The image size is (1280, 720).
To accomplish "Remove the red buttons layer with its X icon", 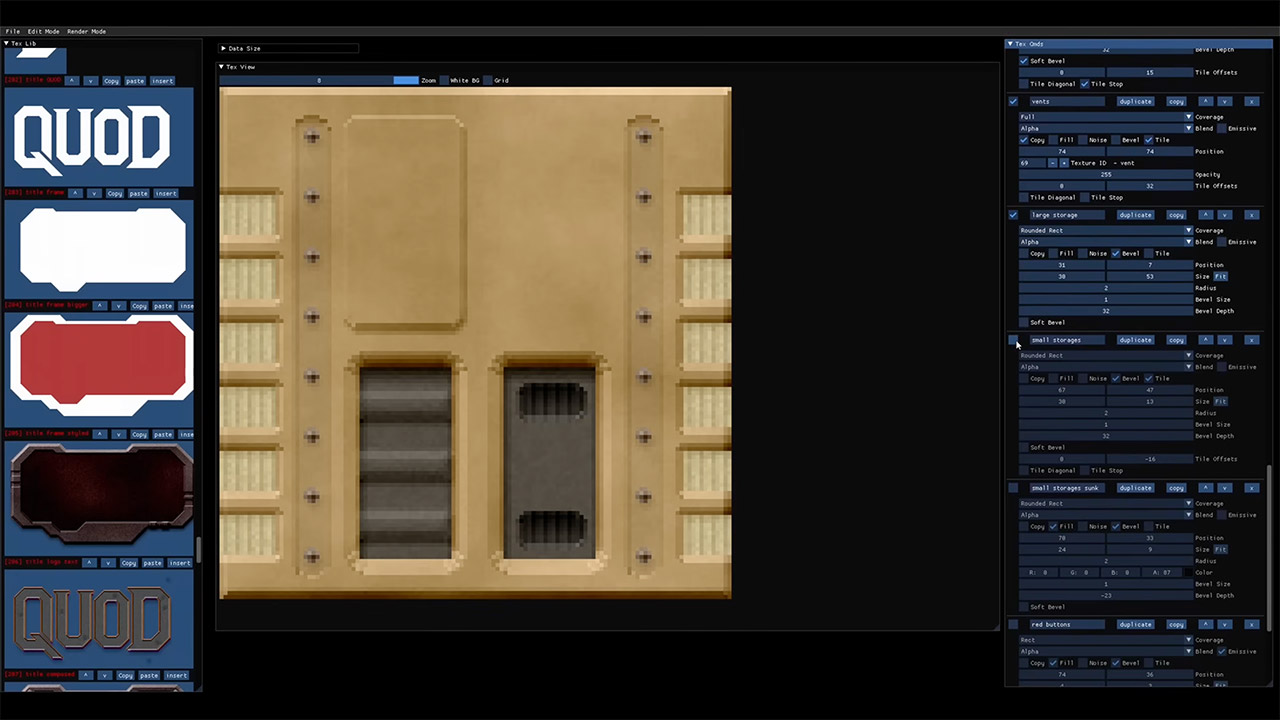I will coord(1252,624).
